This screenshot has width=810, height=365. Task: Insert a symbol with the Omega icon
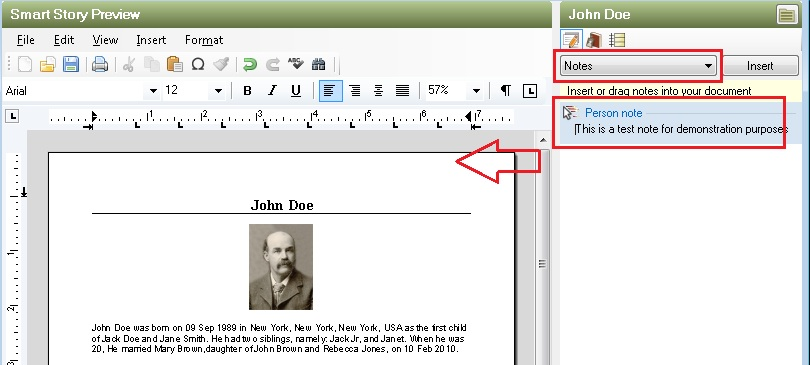click(198, 65)
